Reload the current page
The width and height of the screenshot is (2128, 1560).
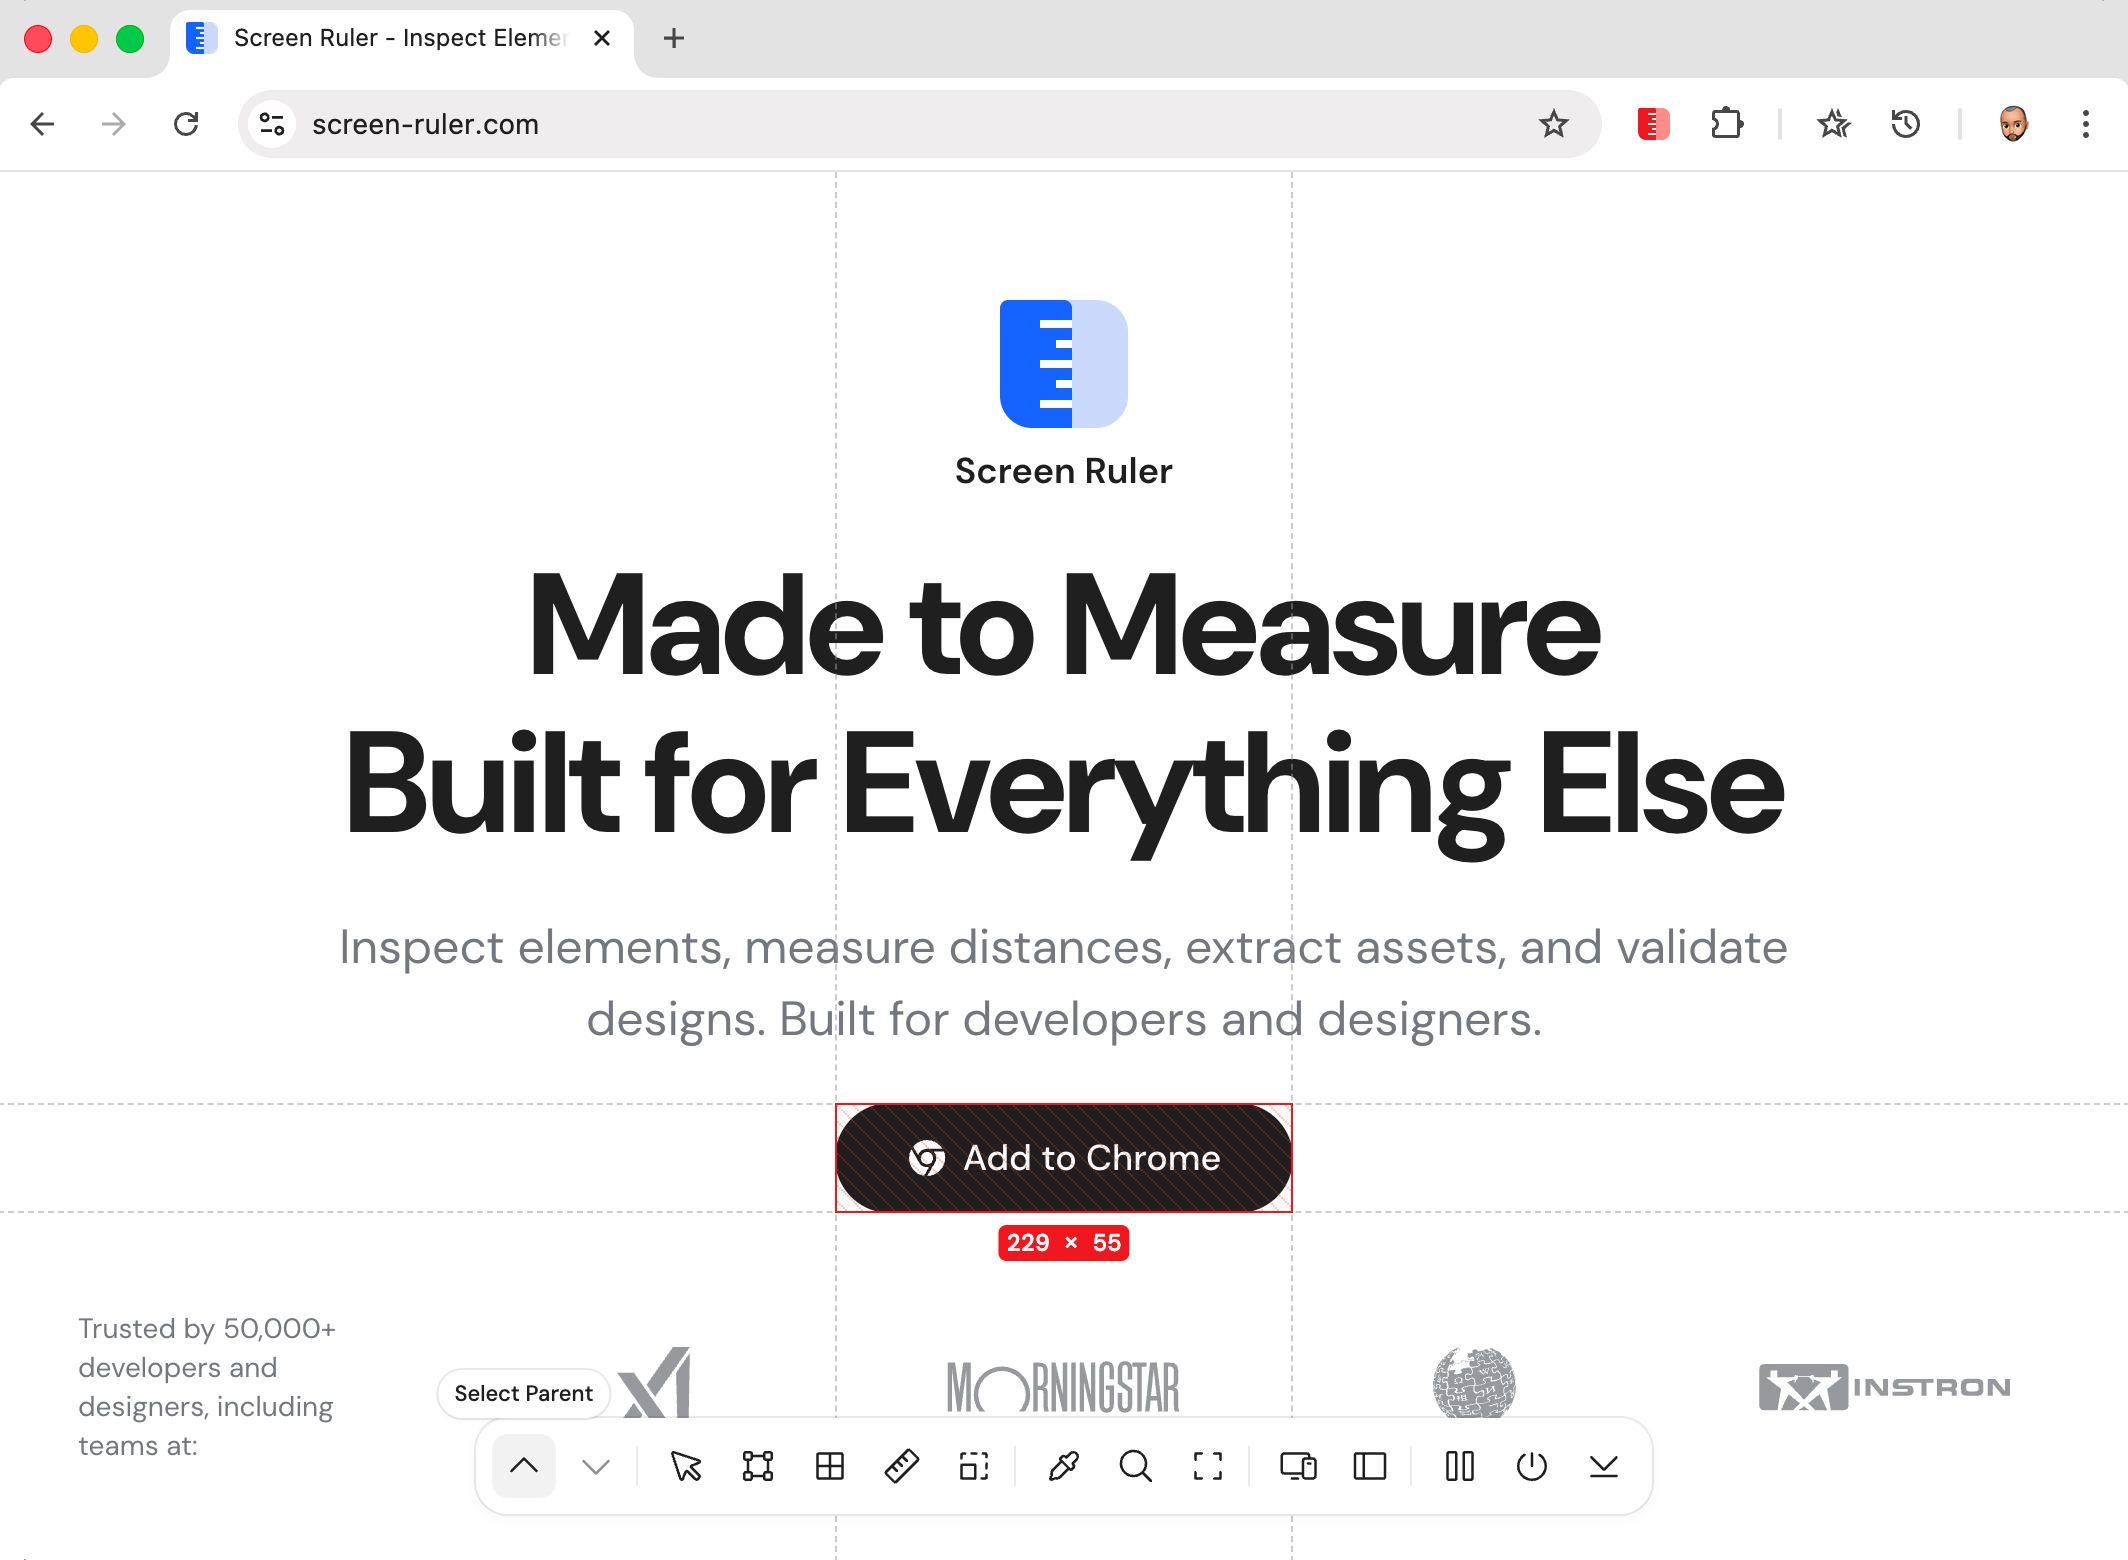186,124
